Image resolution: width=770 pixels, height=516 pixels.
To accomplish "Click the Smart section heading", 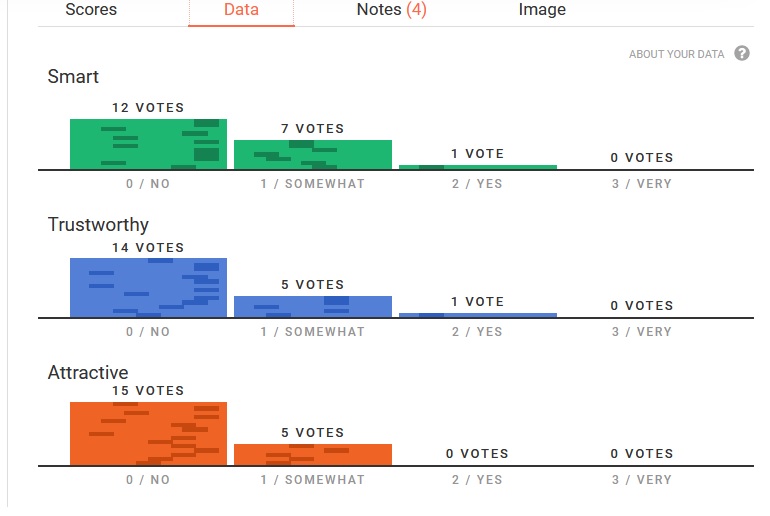I will (73, 77).
